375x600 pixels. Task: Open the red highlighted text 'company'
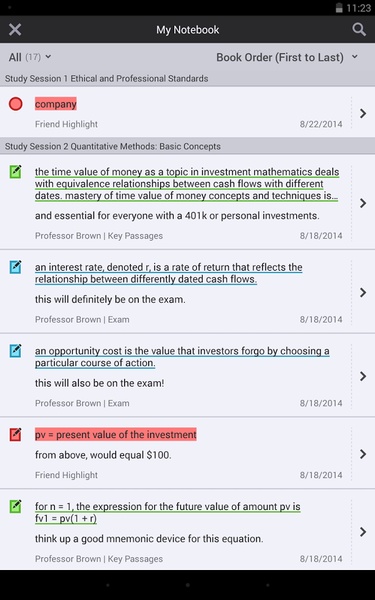[x=56, y=104]
